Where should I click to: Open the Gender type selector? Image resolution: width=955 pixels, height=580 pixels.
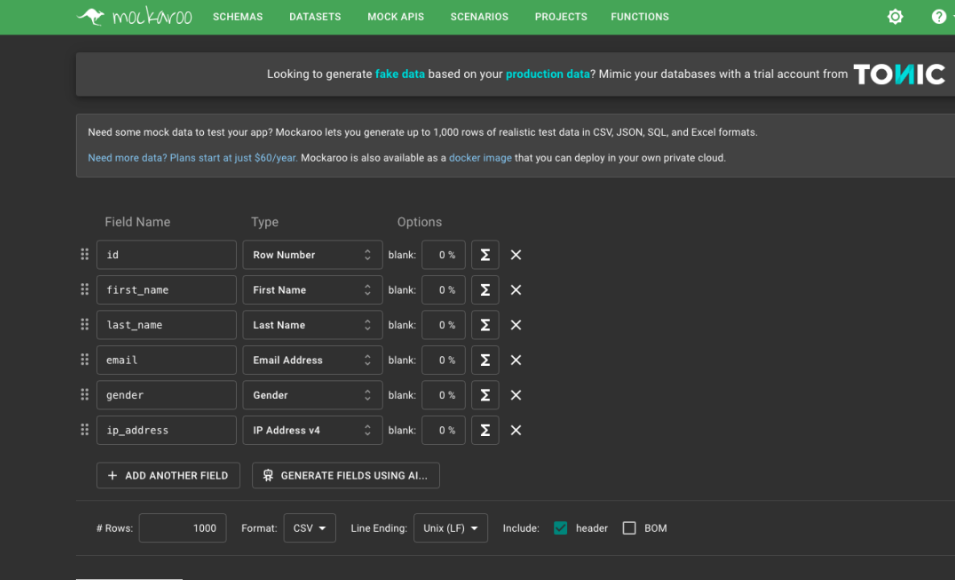[312, 395]
